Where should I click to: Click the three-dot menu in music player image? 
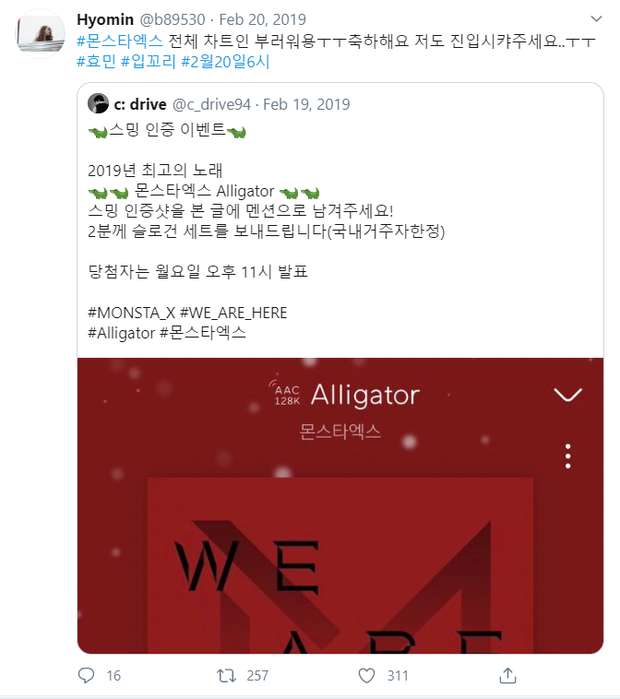(x=568, y=456)
